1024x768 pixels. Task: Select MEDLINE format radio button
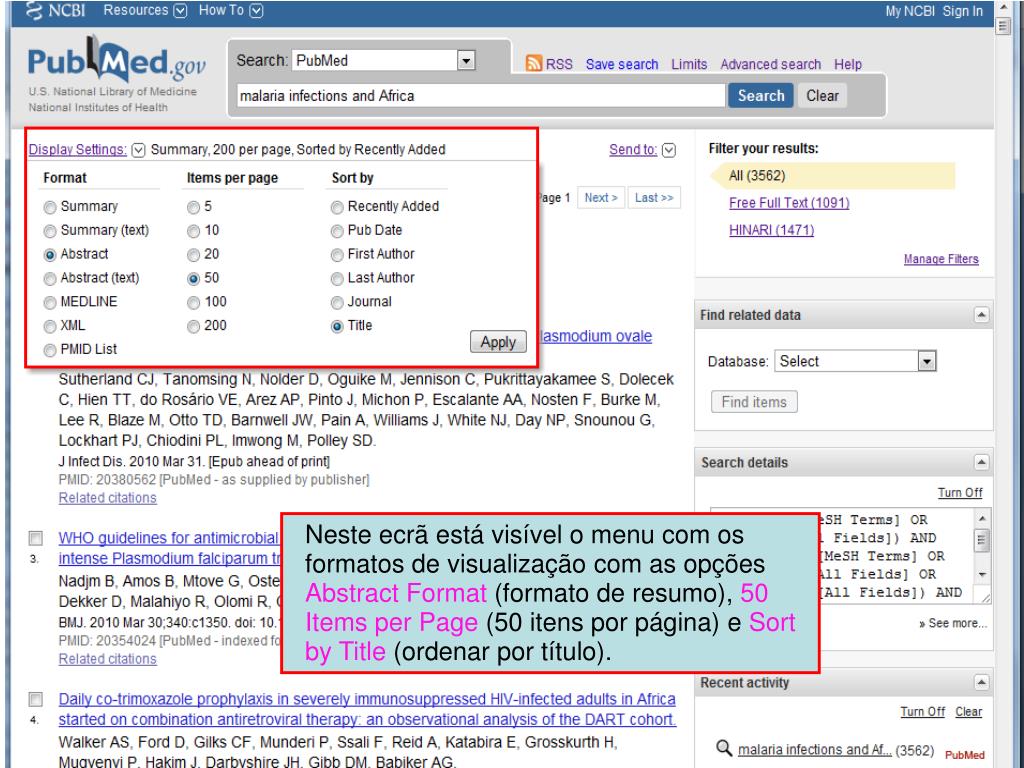coord(50,303)
